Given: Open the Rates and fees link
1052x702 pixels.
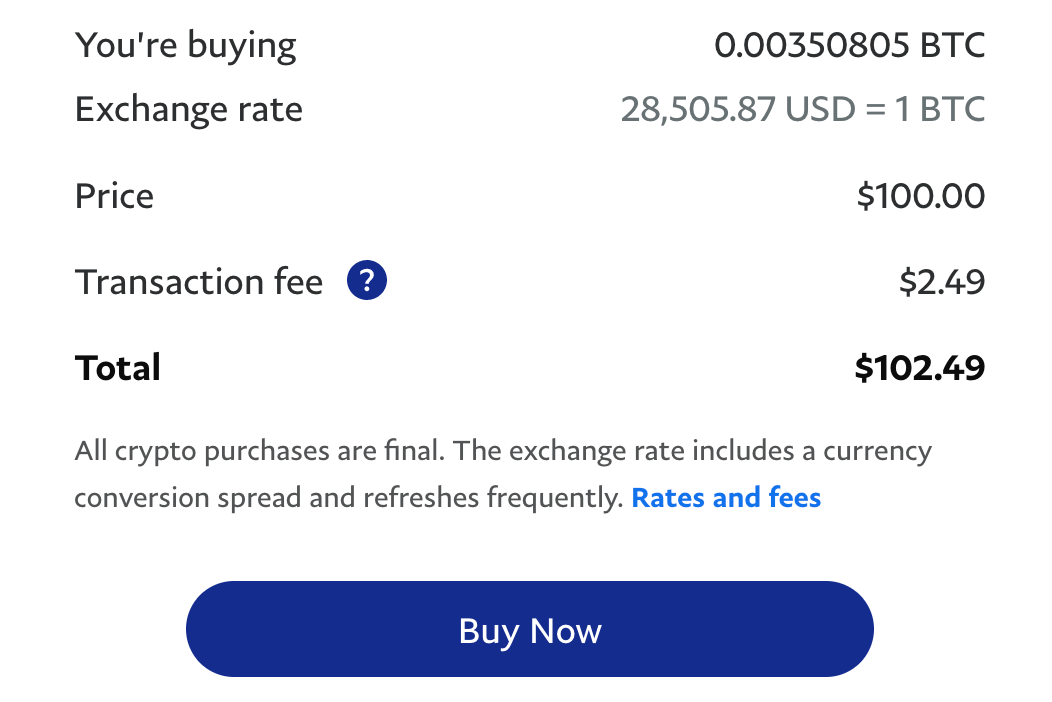Looking at the screenshot, I should pyautogui.click(x=726, y=497).
